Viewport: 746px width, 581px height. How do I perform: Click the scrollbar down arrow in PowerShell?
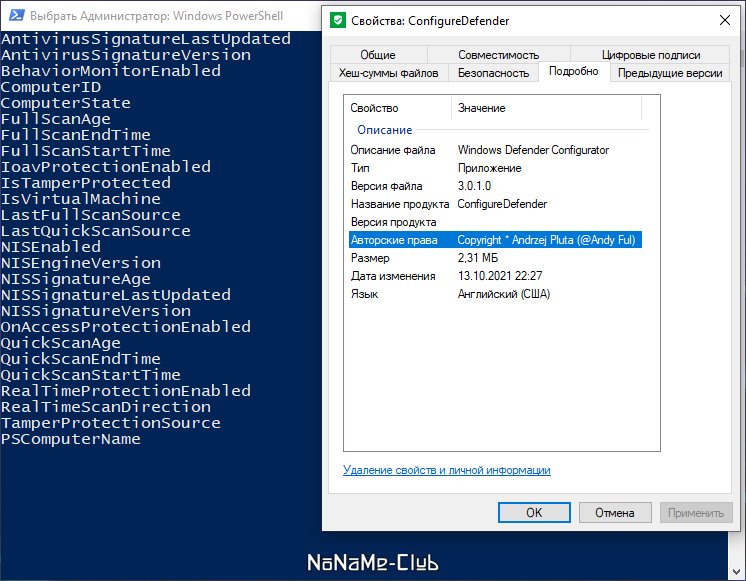pyautogui.click(x=736, y=571)
